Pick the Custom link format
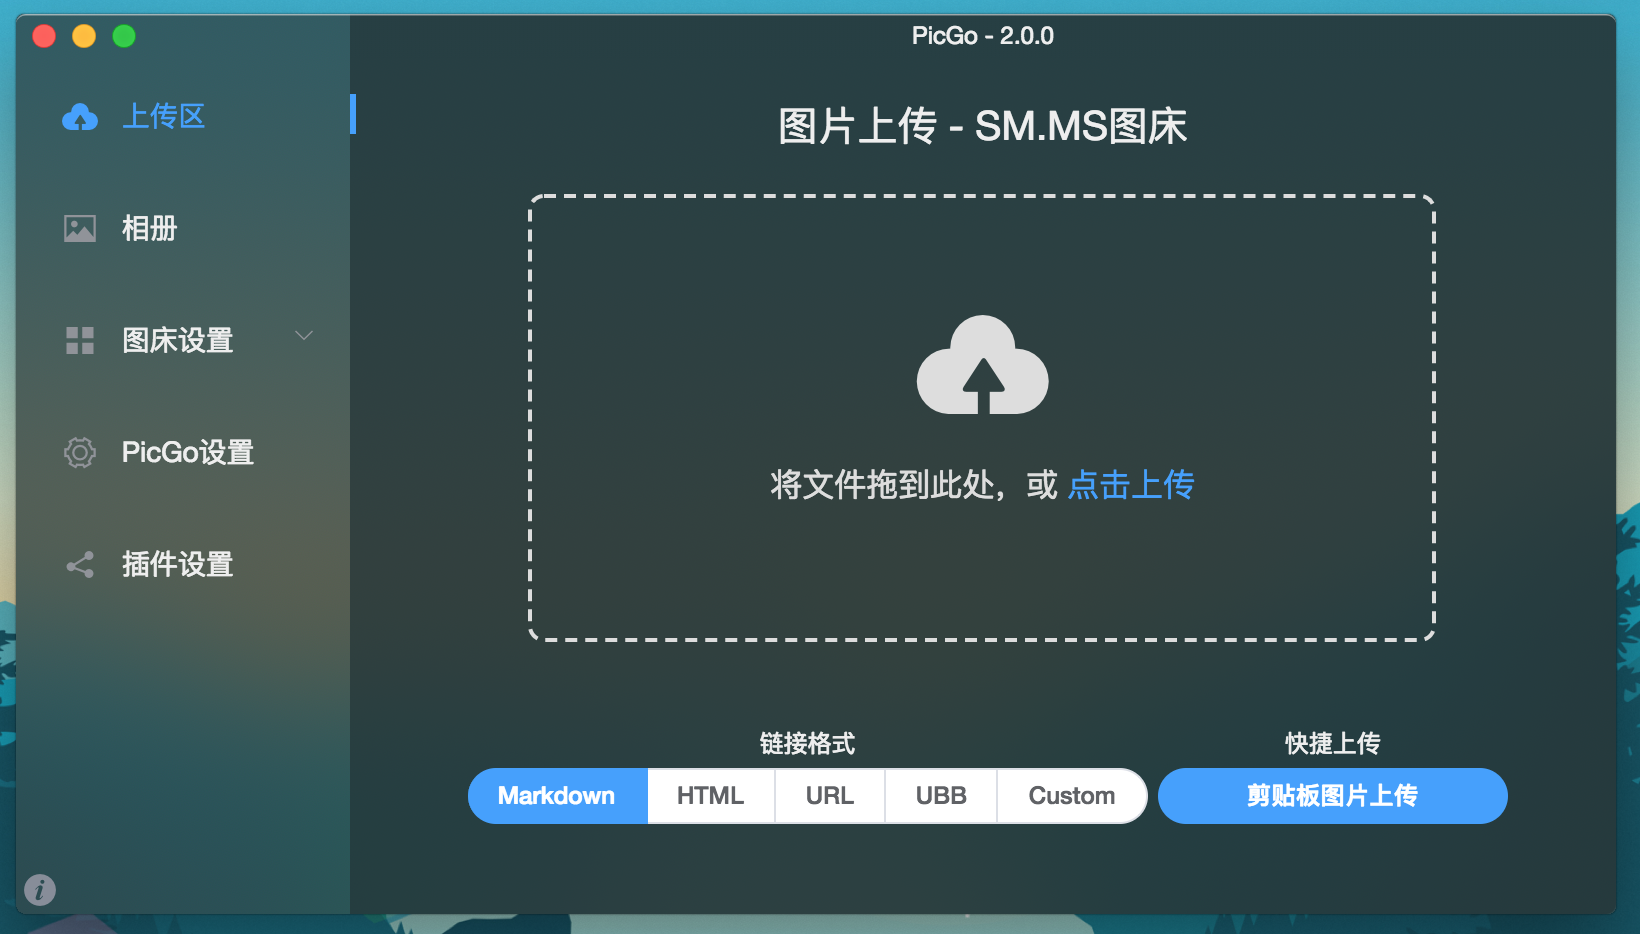 tap(1071, 796)
